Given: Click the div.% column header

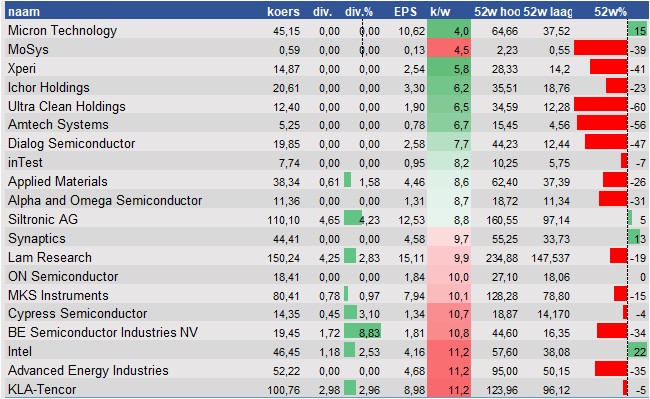Looking at the screenshot, I should (x=359, y=12).
